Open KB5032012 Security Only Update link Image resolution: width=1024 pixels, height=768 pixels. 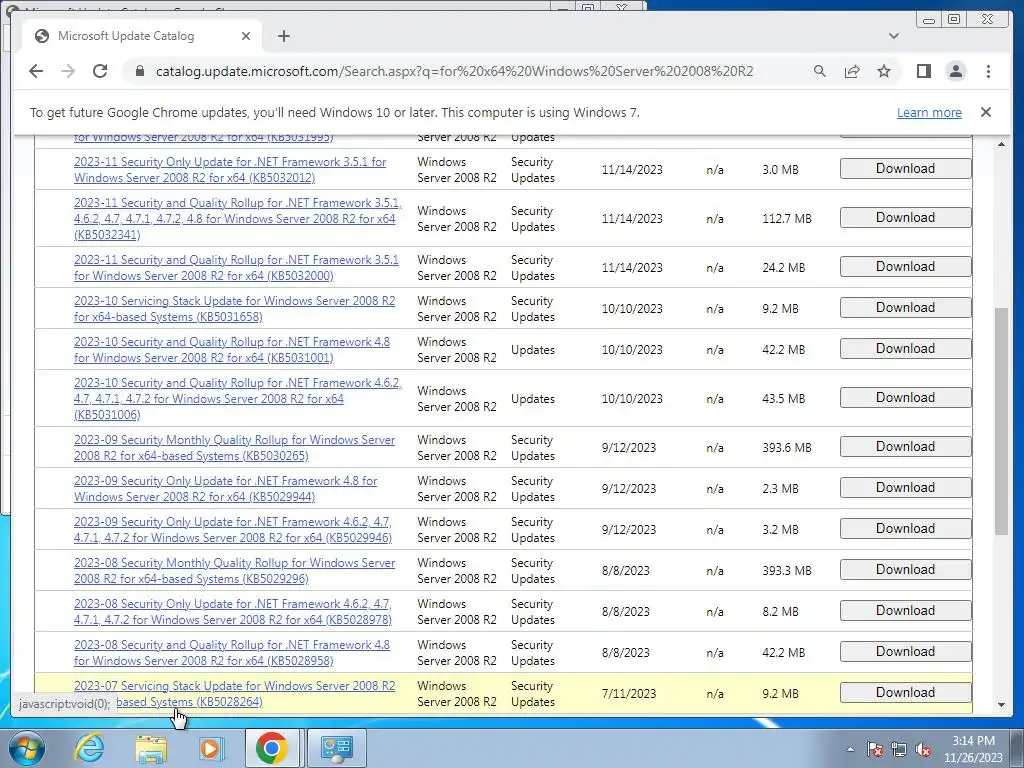click(x=230, y=170)
